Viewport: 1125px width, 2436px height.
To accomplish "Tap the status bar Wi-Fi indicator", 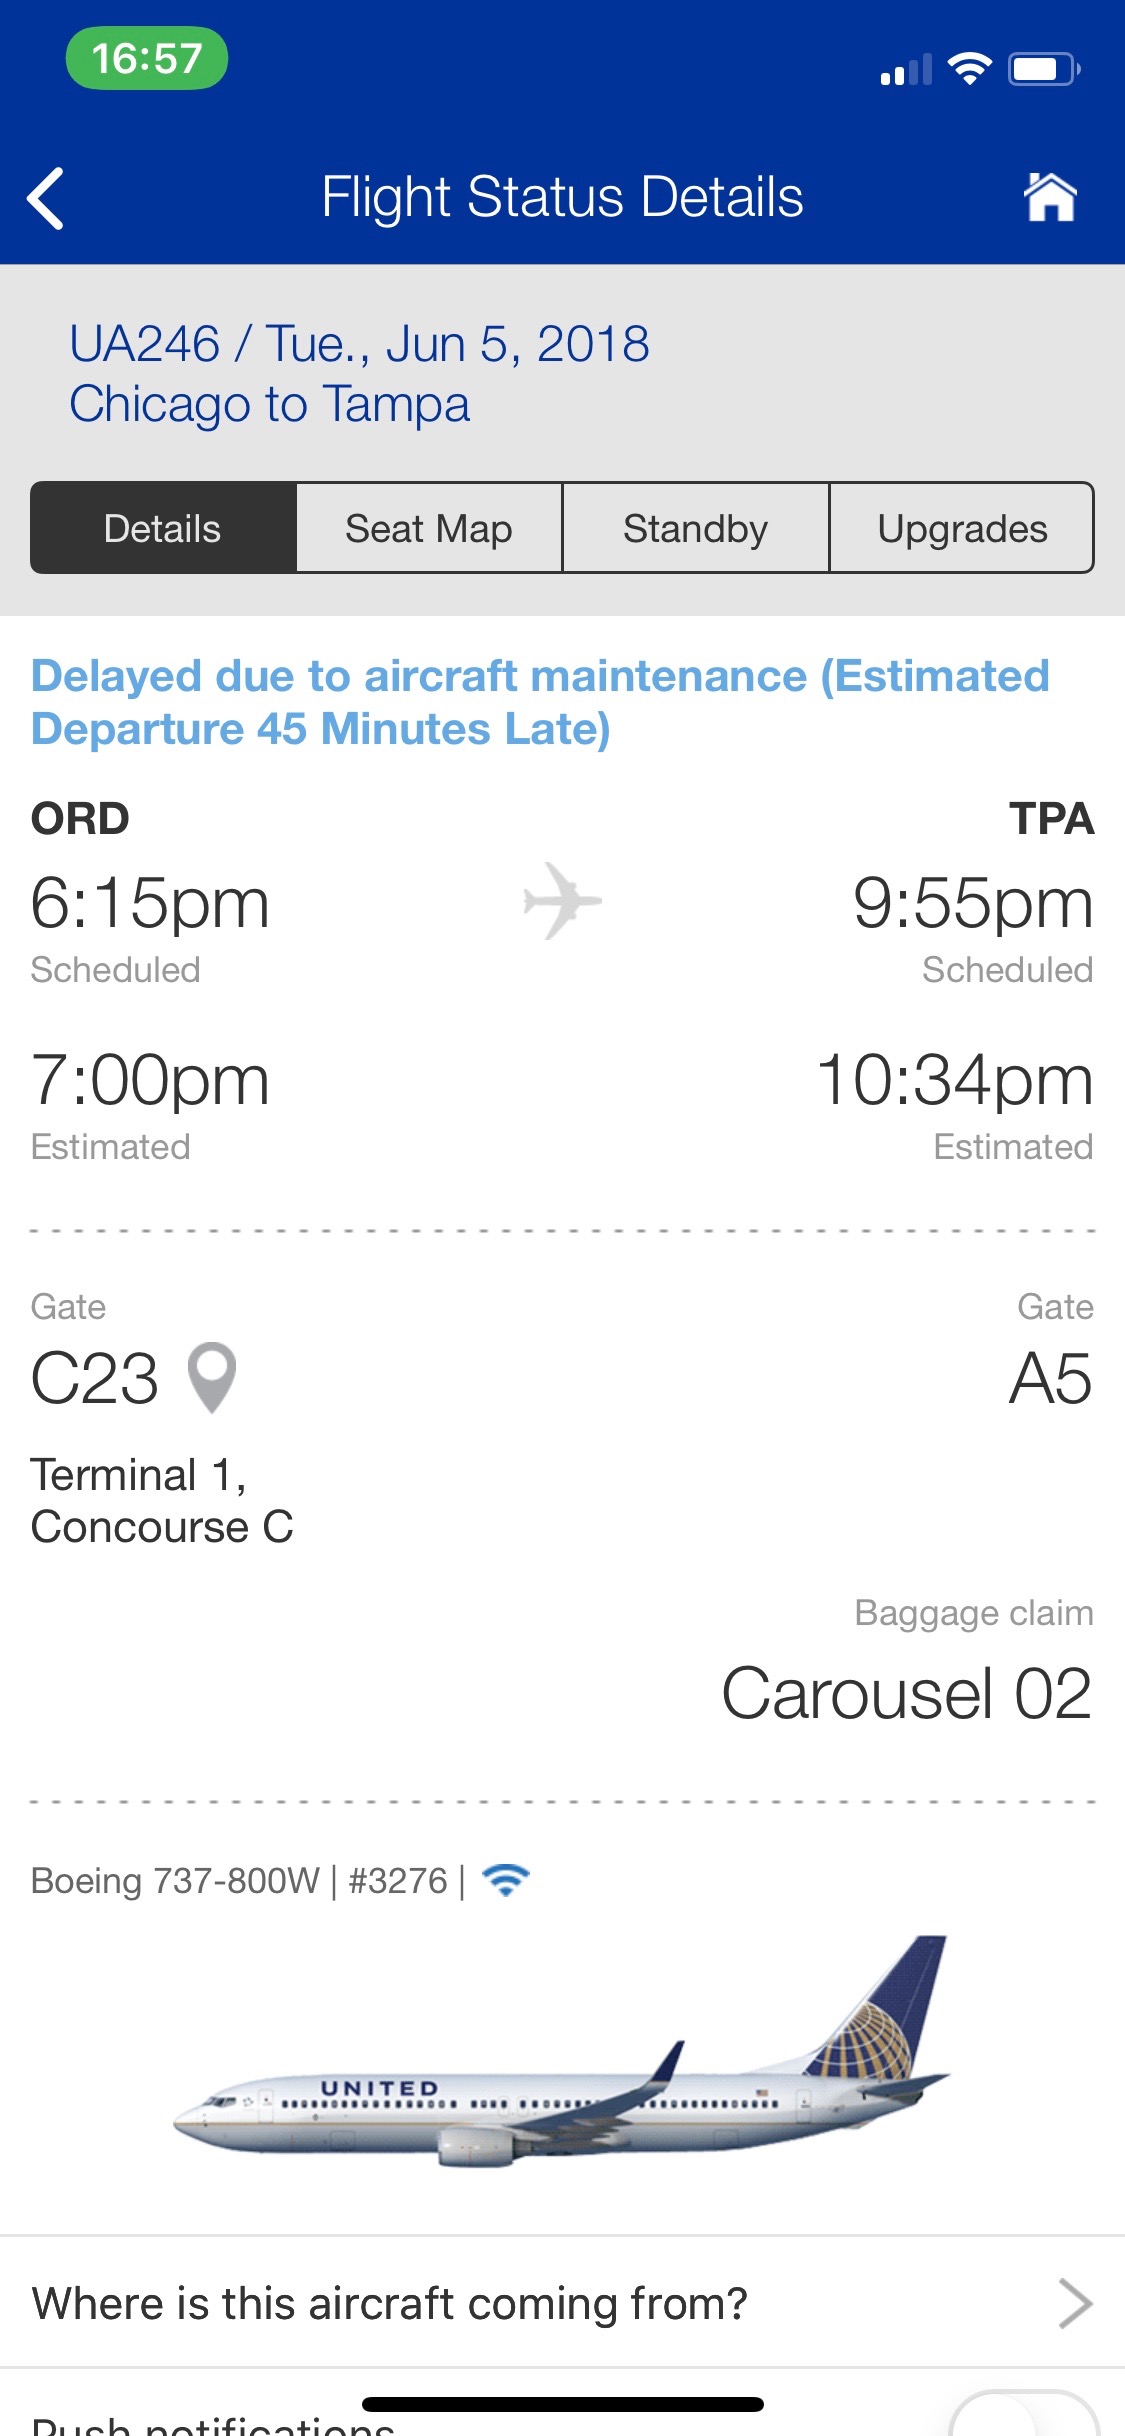I will [x=969, y=69].
